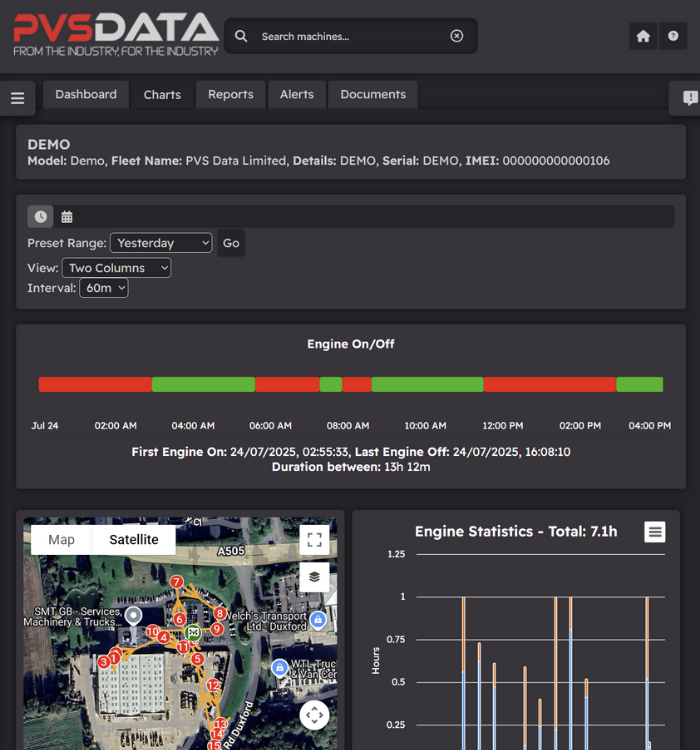Click map marker 3

pyautogui.click(x=103, y=662)
